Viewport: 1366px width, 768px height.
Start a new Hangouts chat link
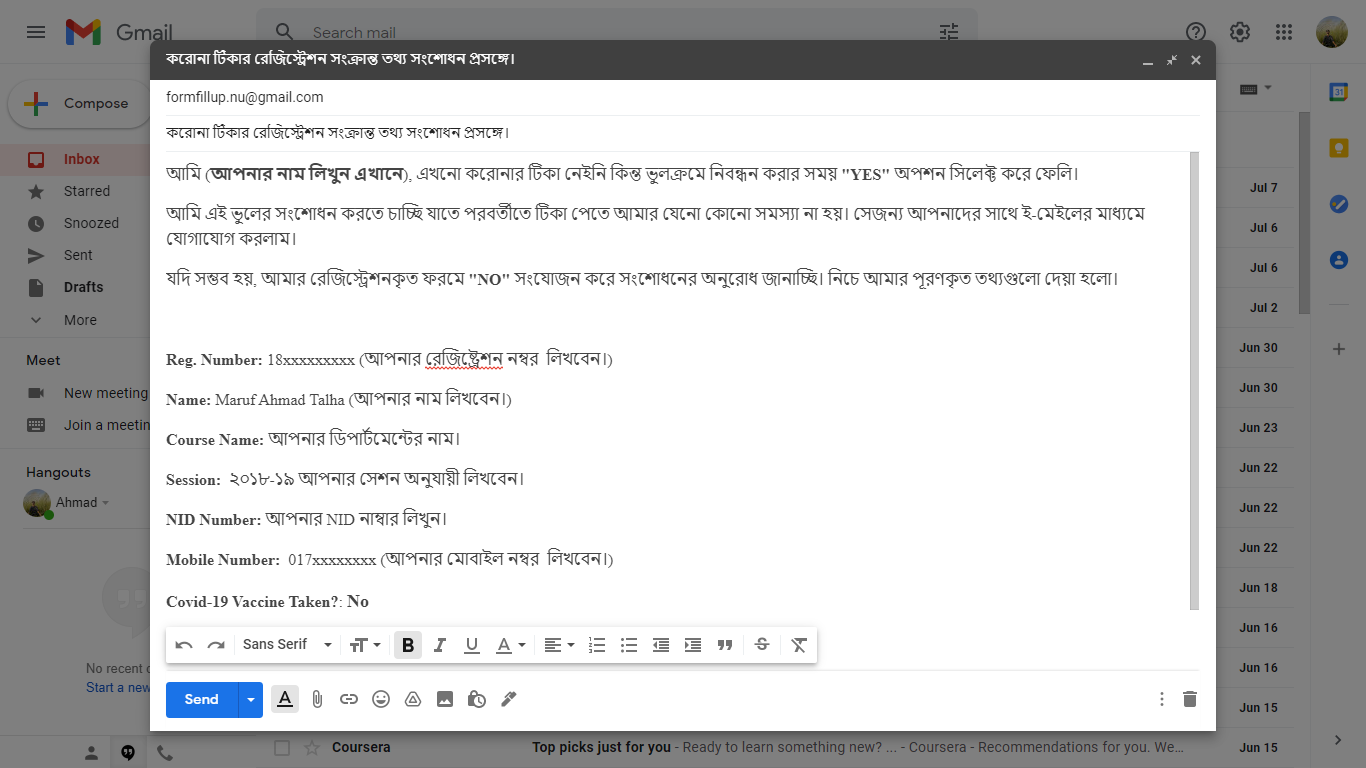pyautogui.click(x=118, y=687)
